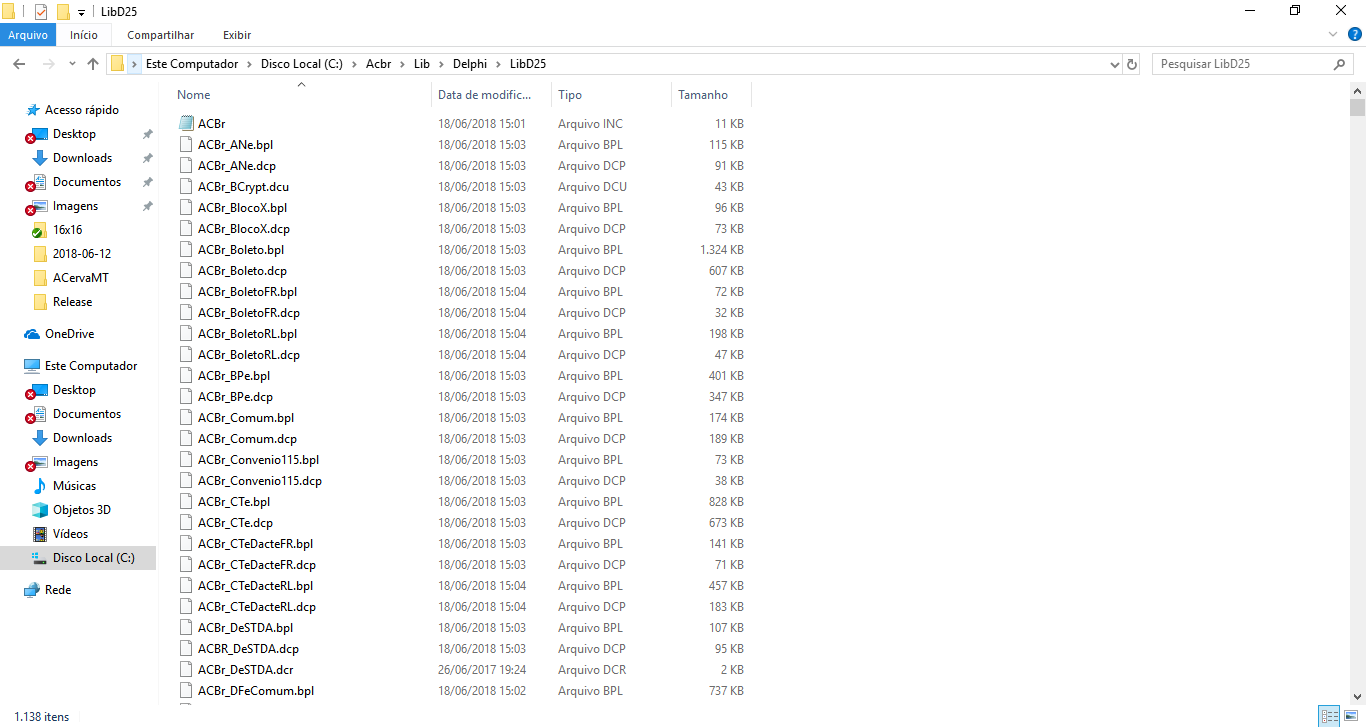Expand the ribbon with the chevron
Image resolution: width=1366 pixels, height=727 pixels.
pos(1331,35)
